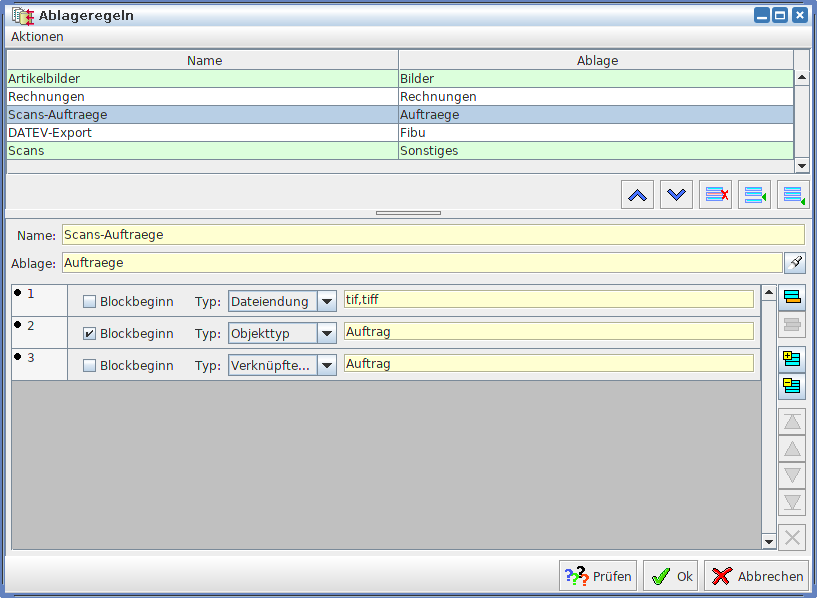This screenshot has height=598, width=817.
Task: Click the Name field containing Scans-Auftraege
Action: pyautogui.click(x=432, y=235)
